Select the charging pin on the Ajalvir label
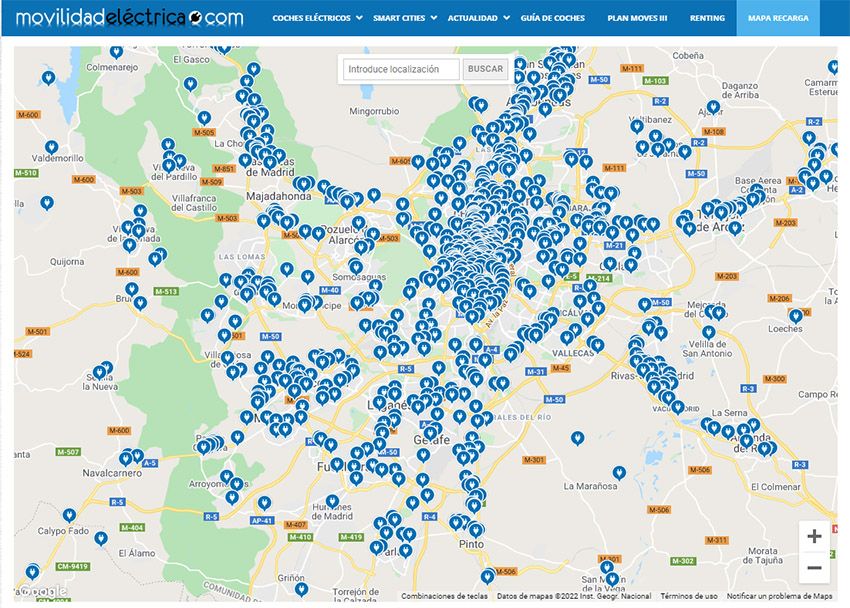 point(713,107)
